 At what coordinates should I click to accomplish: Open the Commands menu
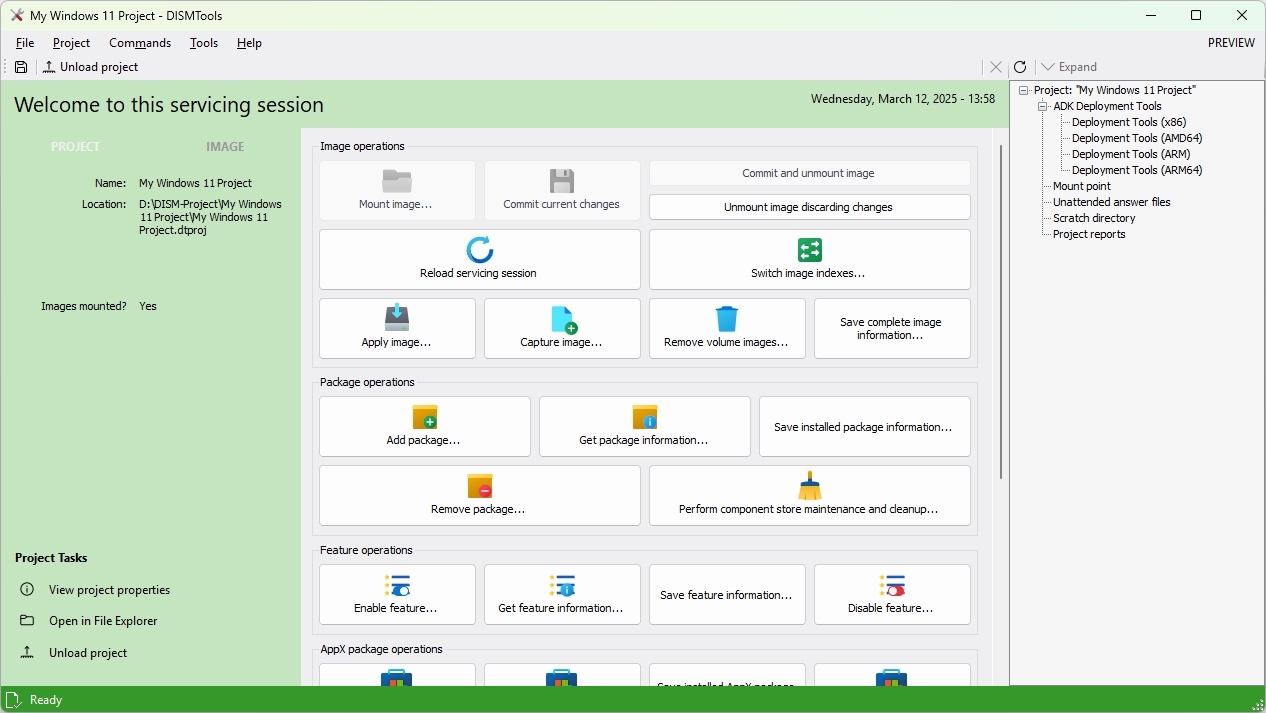point(140,43)
